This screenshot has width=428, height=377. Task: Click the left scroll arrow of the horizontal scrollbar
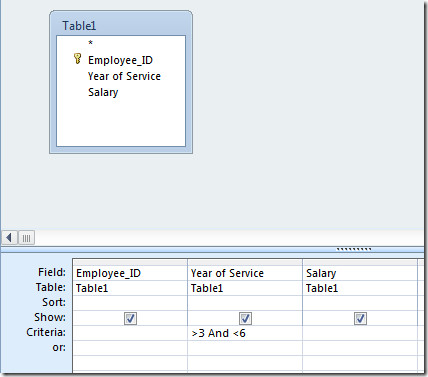[x=9, y=238]
